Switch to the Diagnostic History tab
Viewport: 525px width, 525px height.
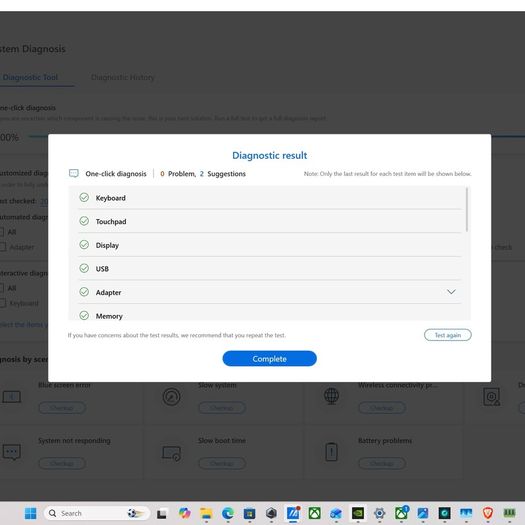[123, 77]
